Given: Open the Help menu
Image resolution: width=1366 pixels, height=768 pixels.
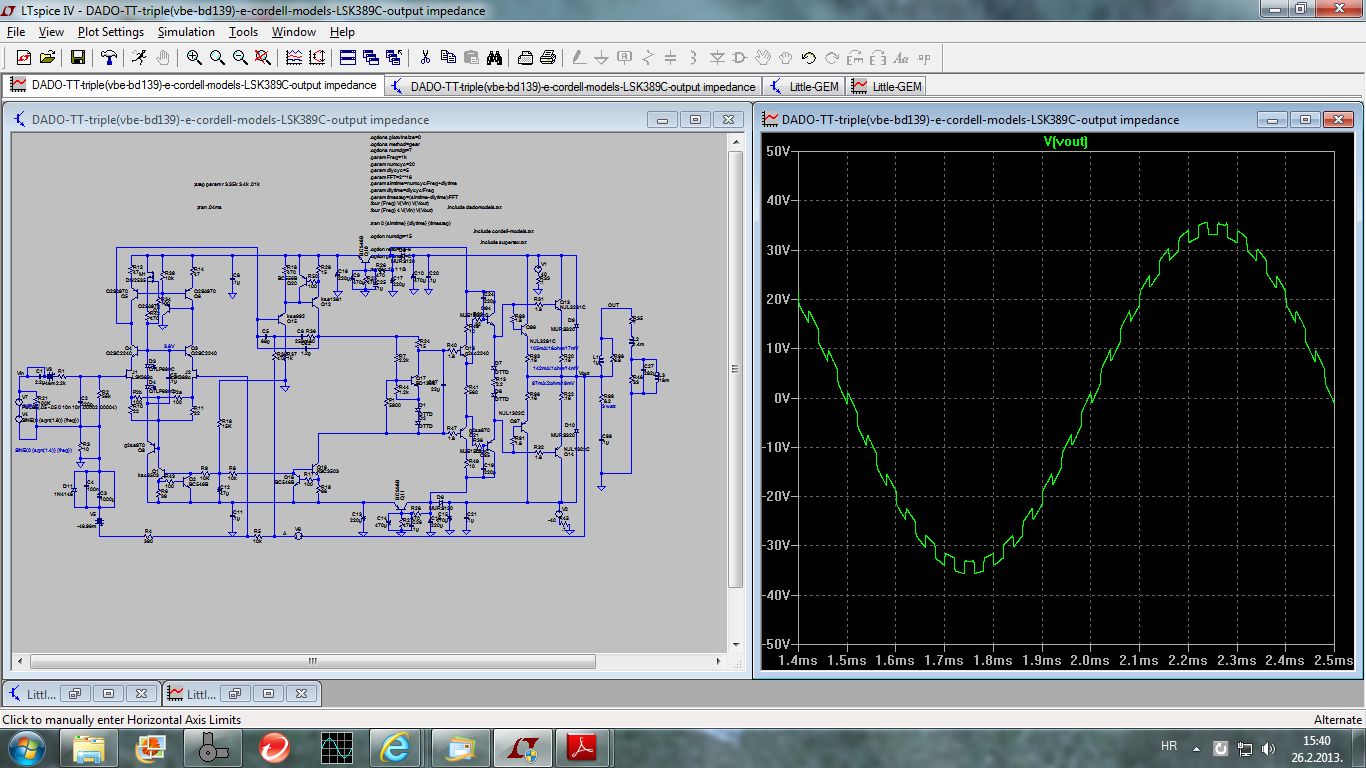Looking at the screenshot, I should tap(342, 32).
